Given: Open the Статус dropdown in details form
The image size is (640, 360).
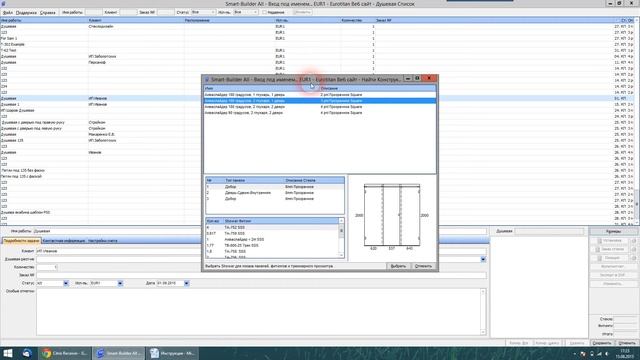Looking at the screenshot, I should pyautogui.click(x=66, y=283).
